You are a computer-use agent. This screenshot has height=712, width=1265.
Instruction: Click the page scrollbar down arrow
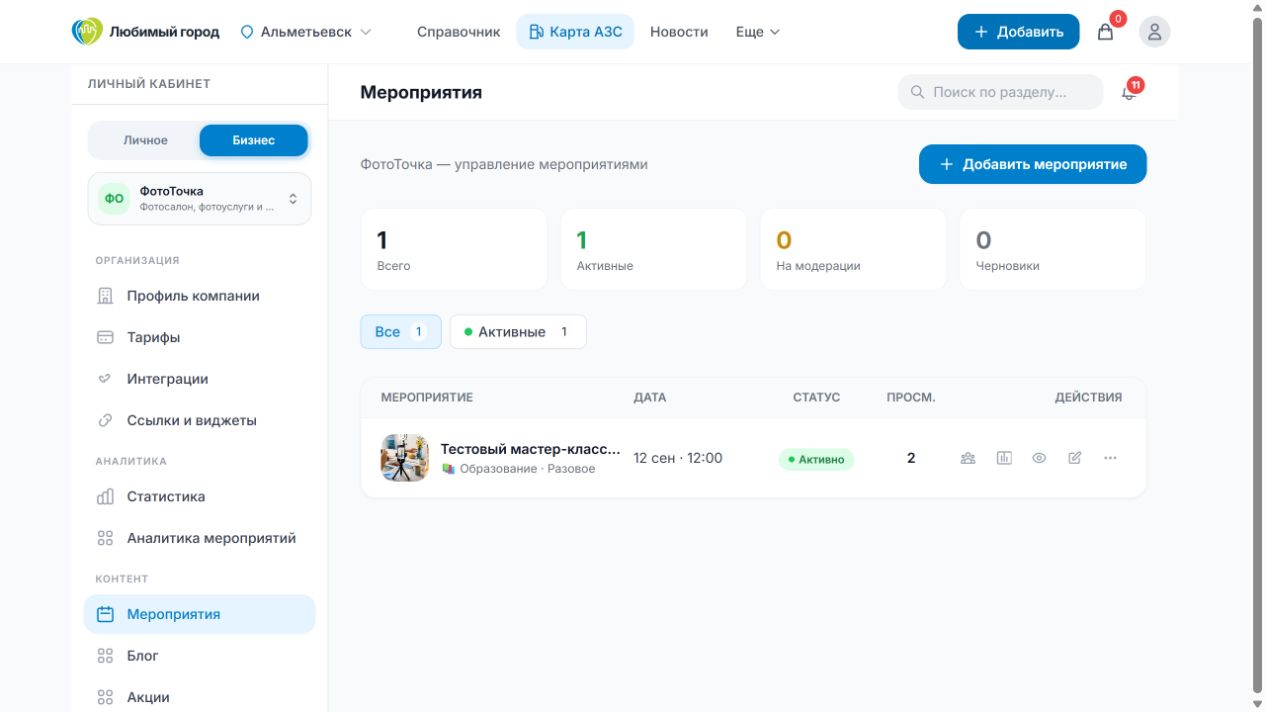coord(1257,704)
